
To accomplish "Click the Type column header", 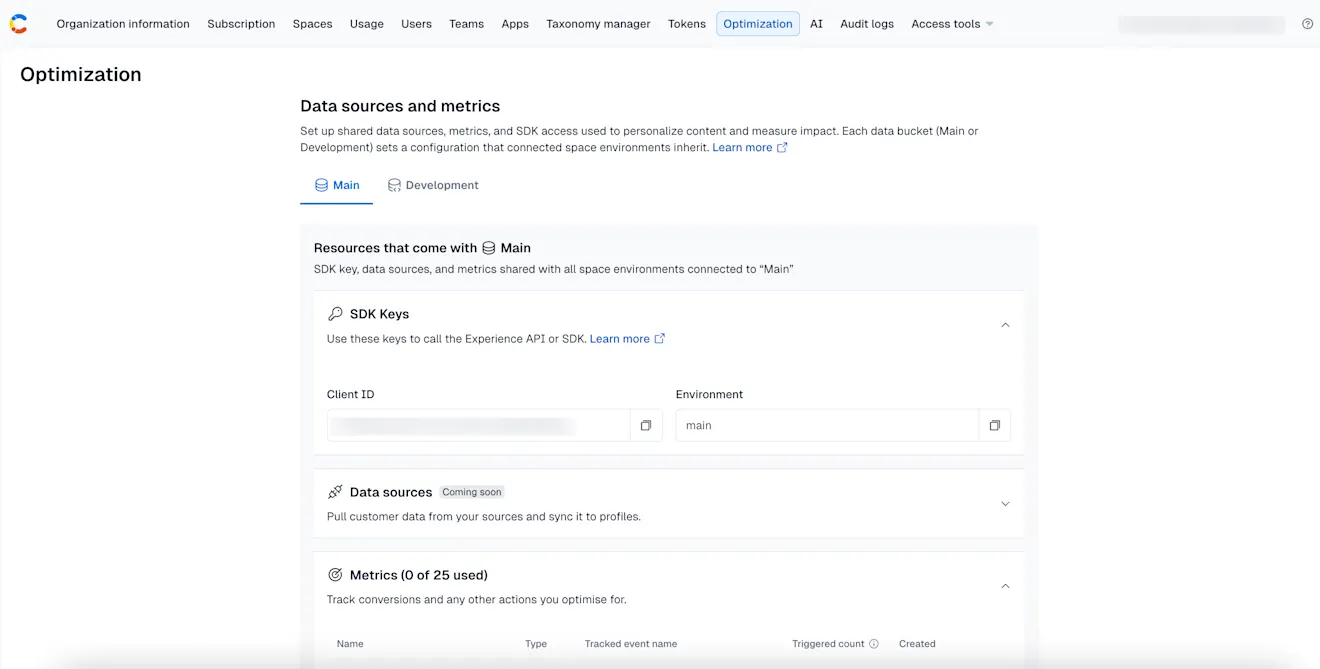I will coord(536,644).
